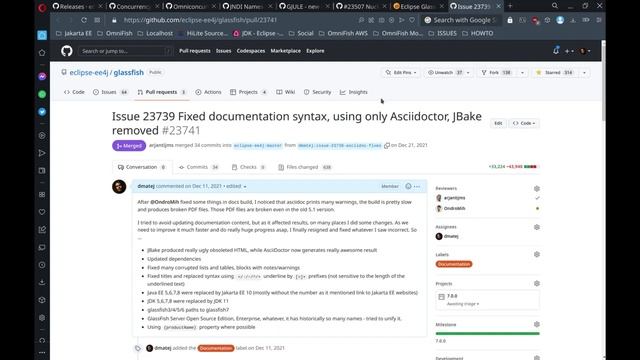The height and width of the screenshot is (360, 640).
Task: Click dmatej's avatar beside the comment
Action: [x=119, y=187]
